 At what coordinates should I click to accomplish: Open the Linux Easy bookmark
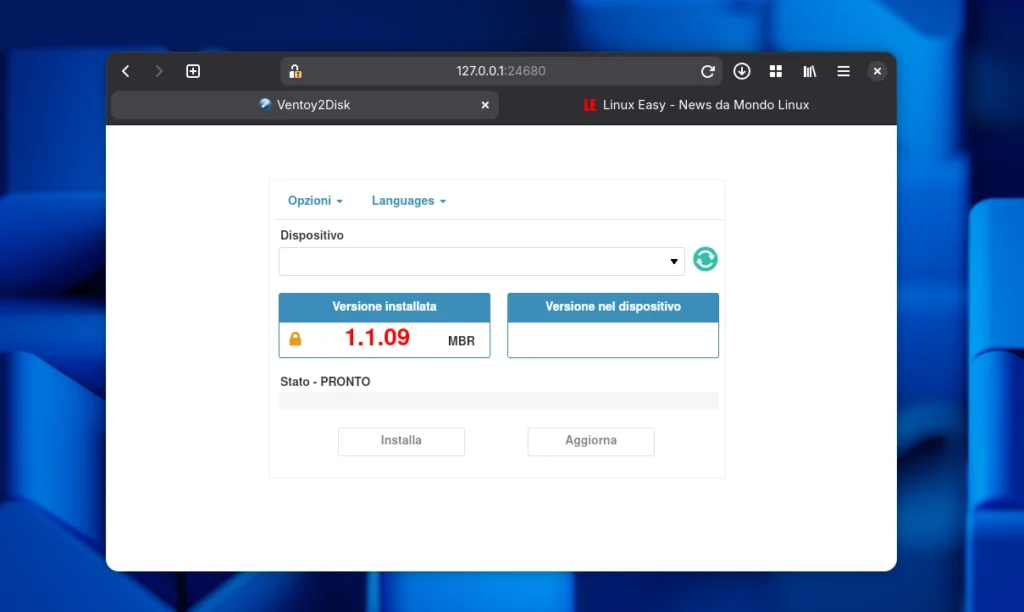[x=695, y=104]
